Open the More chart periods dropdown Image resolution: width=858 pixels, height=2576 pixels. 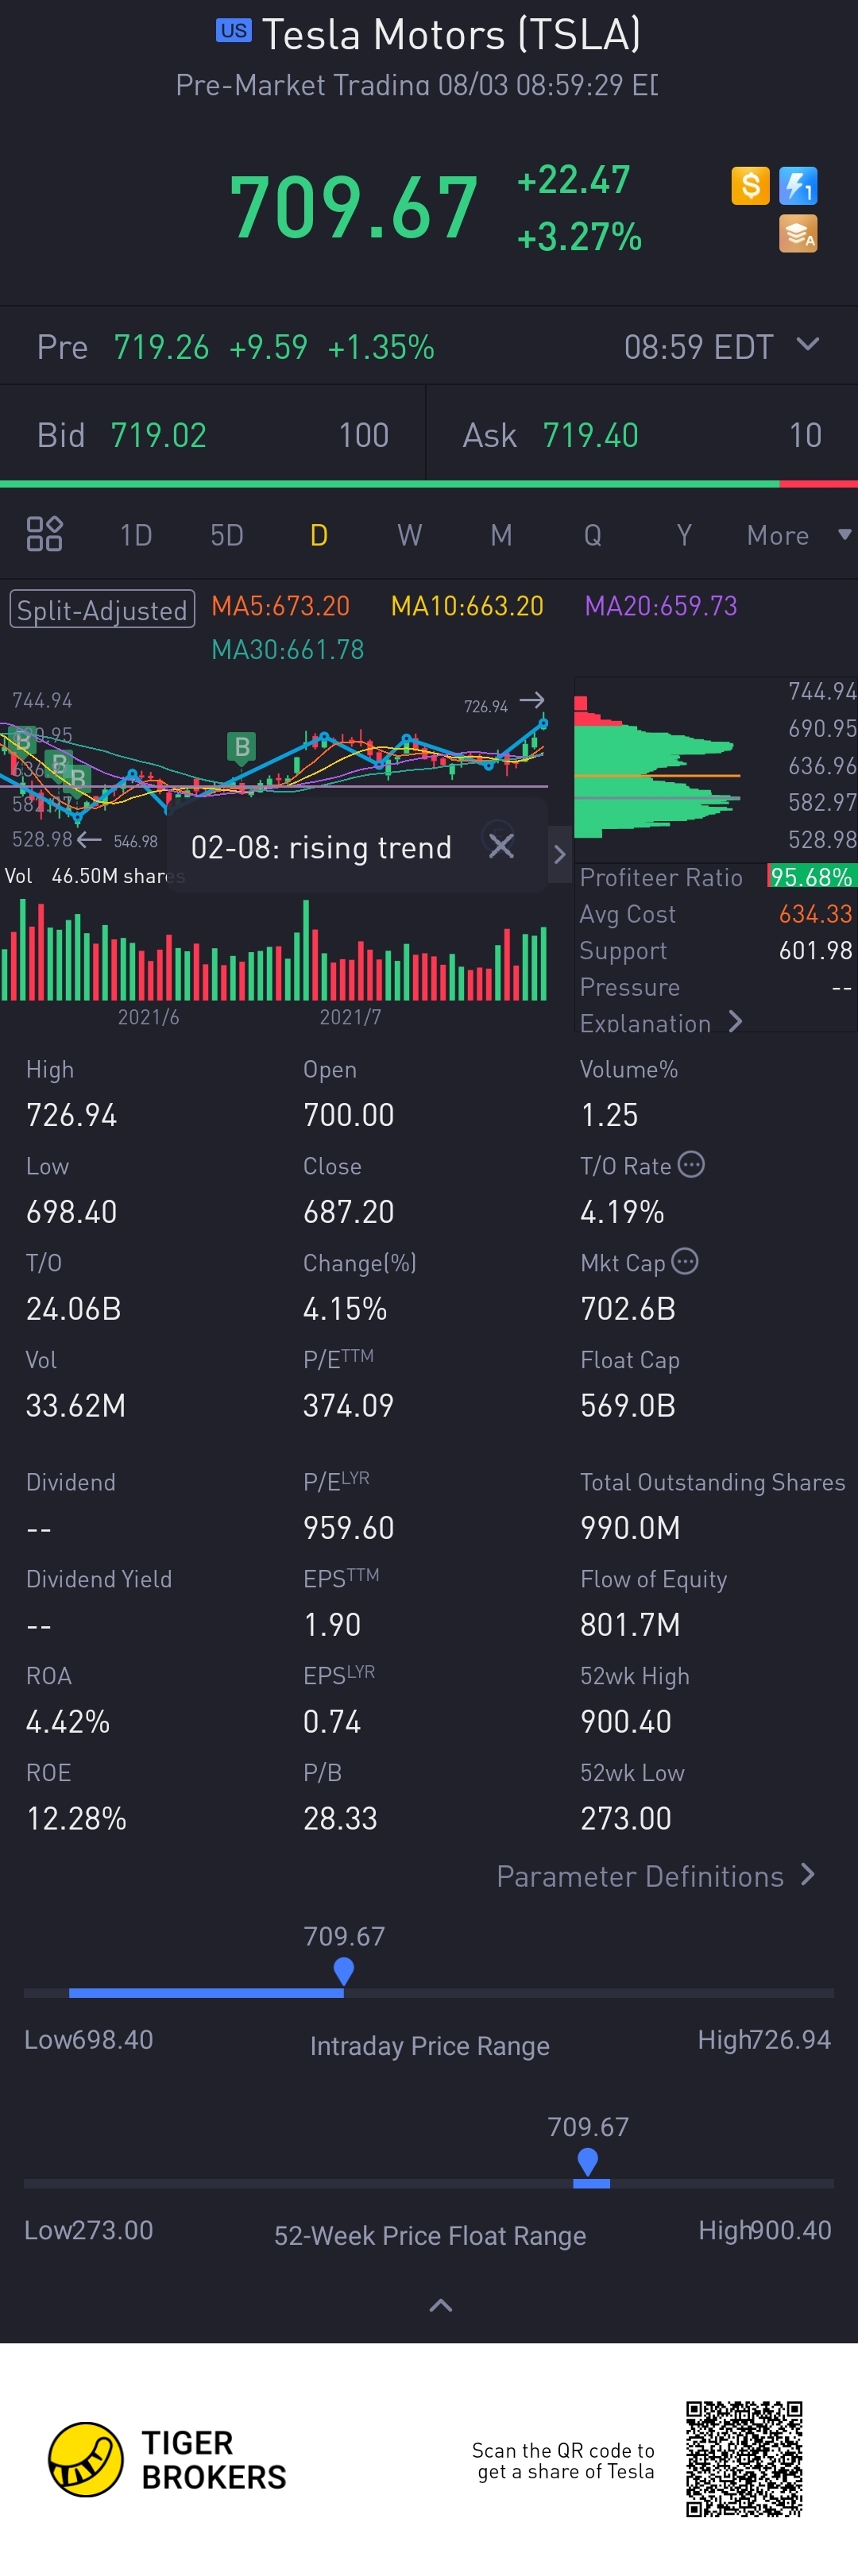(x=799, y=535)
